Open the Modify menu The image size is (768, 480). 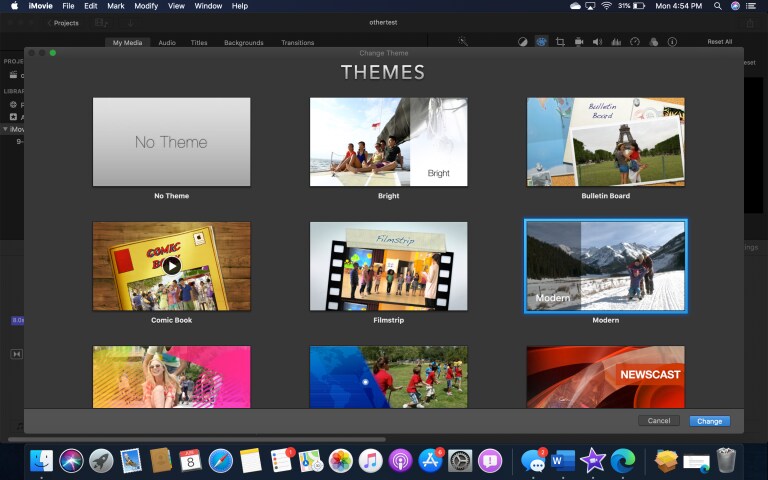click(146, 6)
